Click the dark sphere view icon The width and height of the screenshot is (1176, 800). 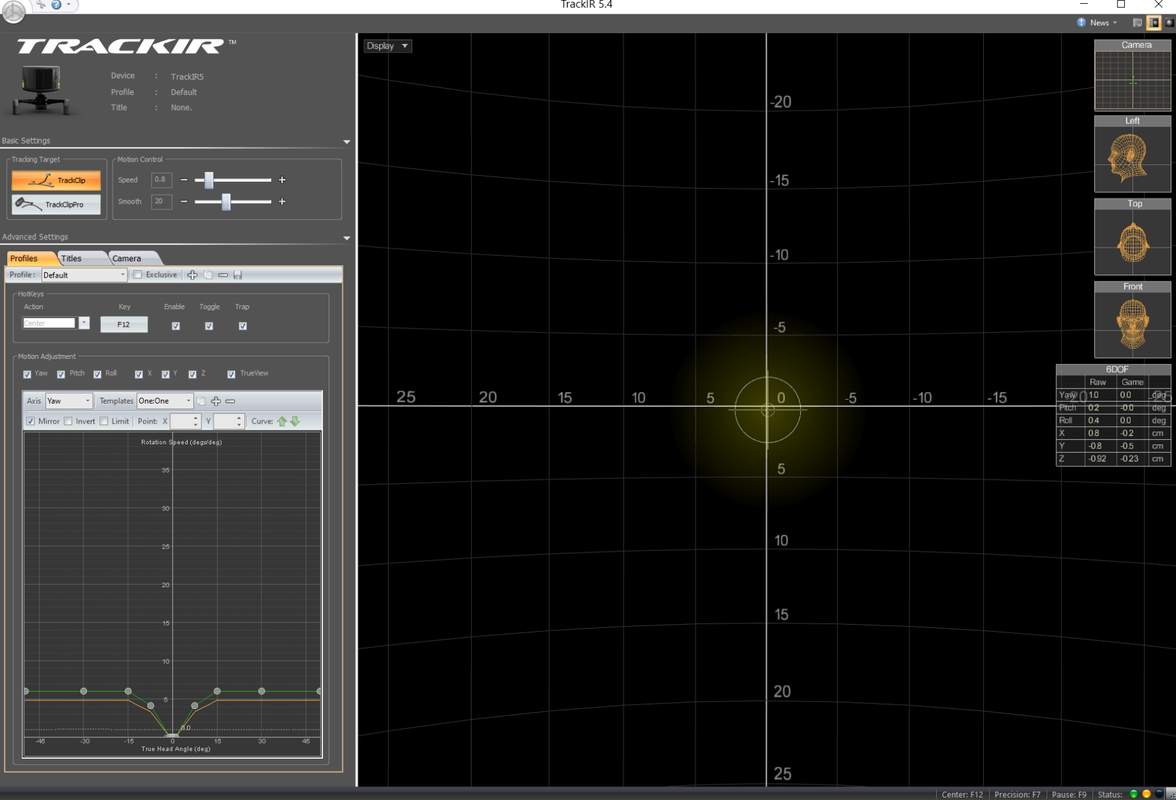[x=1169, y=22]
